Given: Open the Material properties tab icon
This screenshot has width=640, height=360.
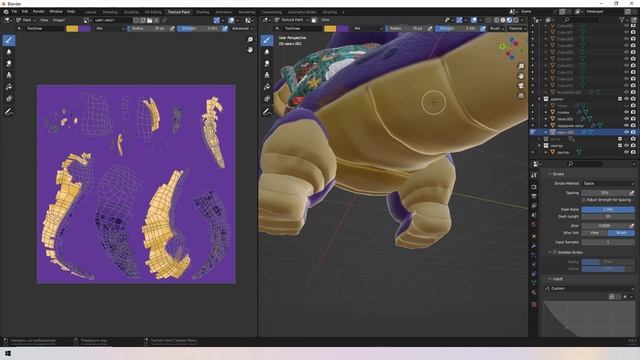Looking at the screenshot, I should point(534,292).
